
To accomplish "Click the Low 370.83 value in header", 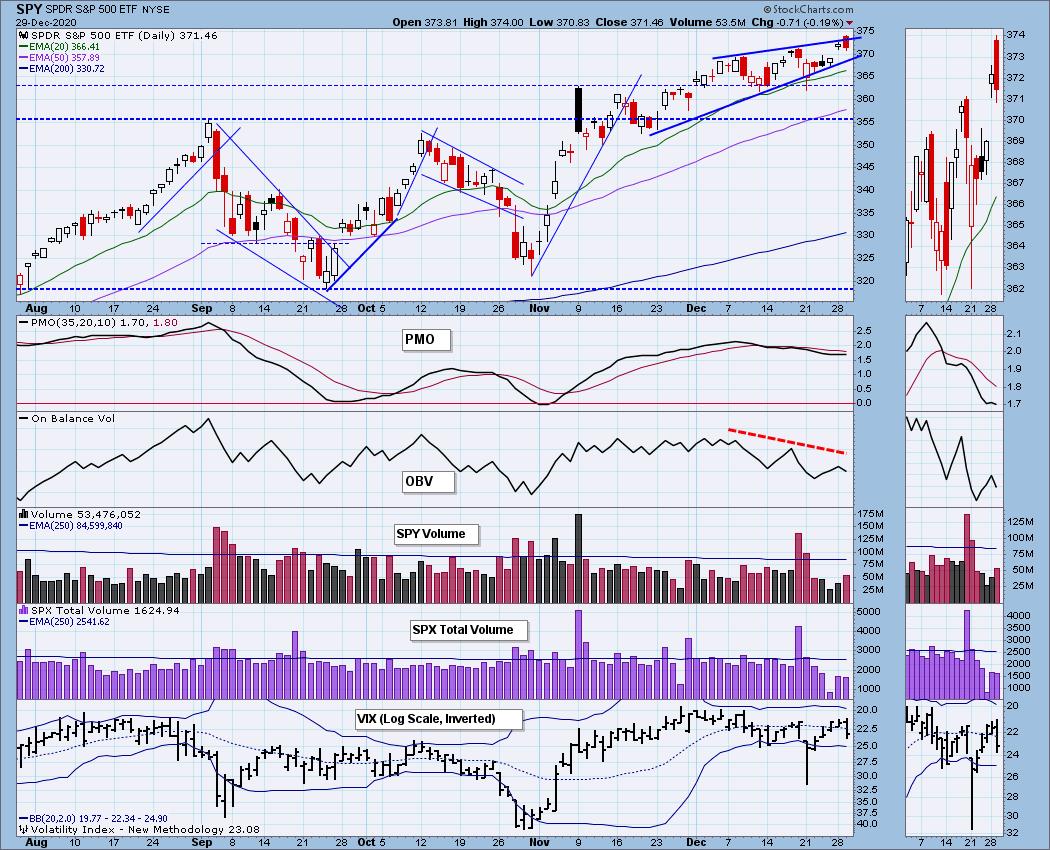I will [559, 22].
